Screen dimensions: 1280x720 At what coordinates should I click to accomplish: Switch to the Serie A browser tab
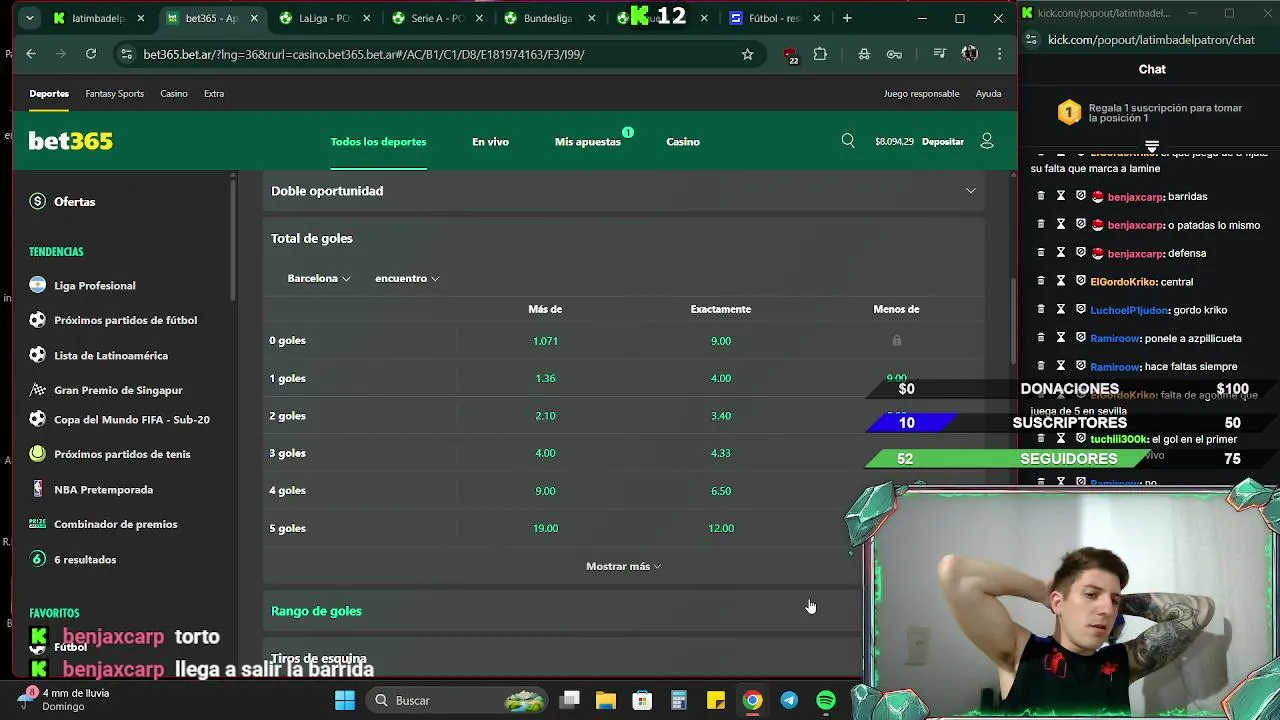click(435, 18)
